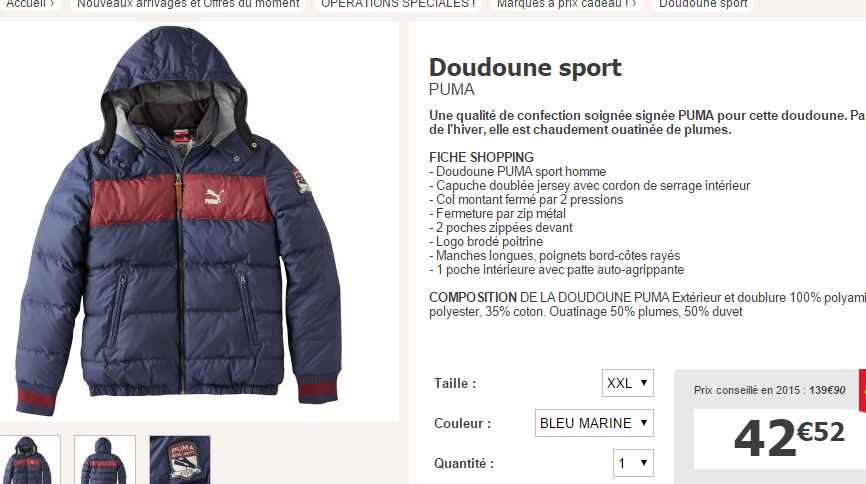Go to the Accueil breadcrumb link
The width and height of the screenshot is (866, 484).
(x=30, y=4)
